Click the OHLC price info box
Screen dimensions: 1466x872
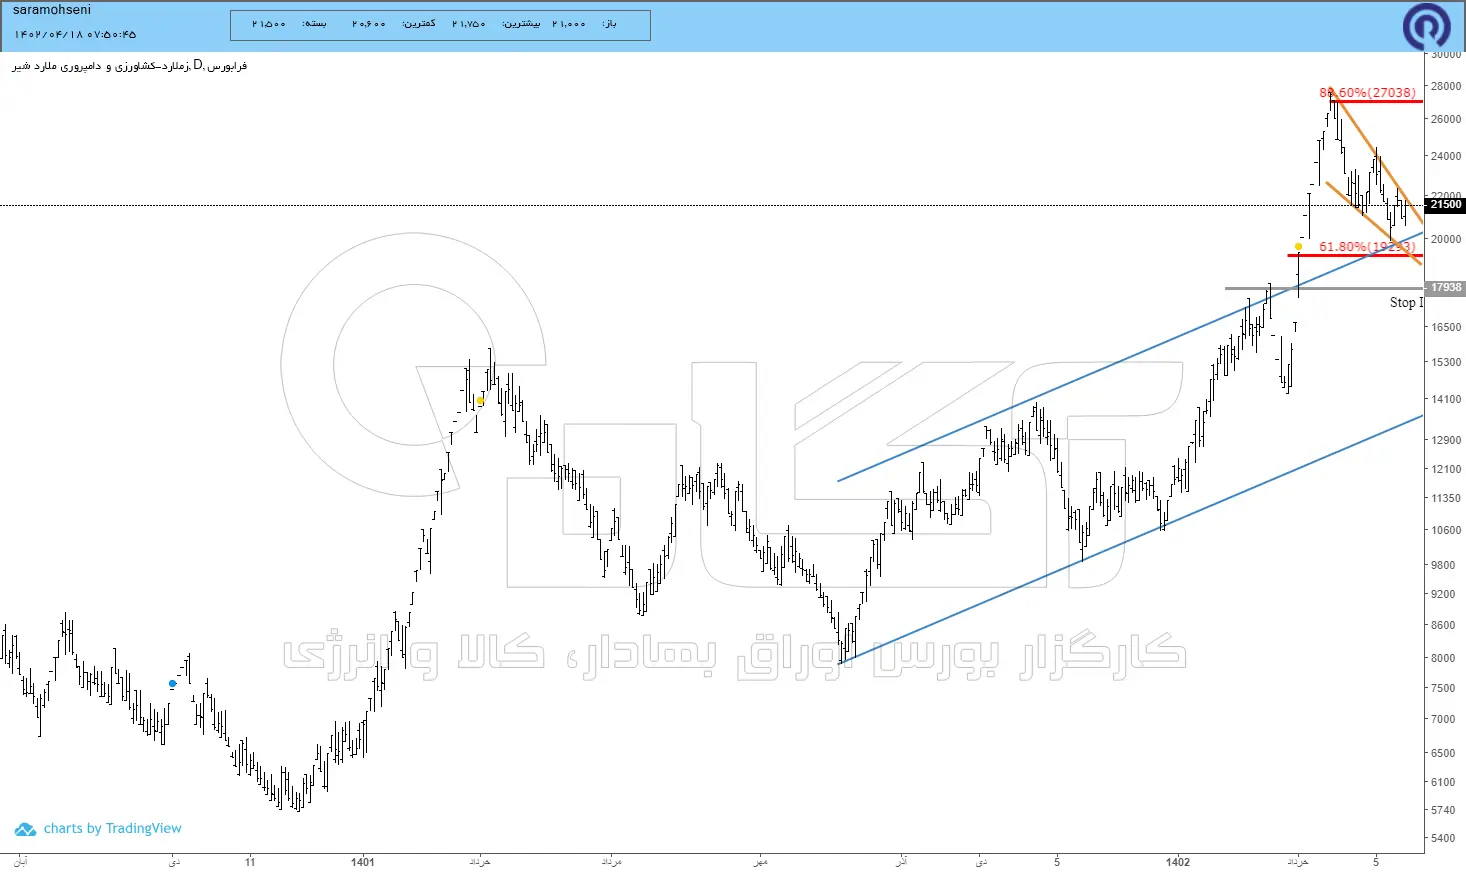440,25
